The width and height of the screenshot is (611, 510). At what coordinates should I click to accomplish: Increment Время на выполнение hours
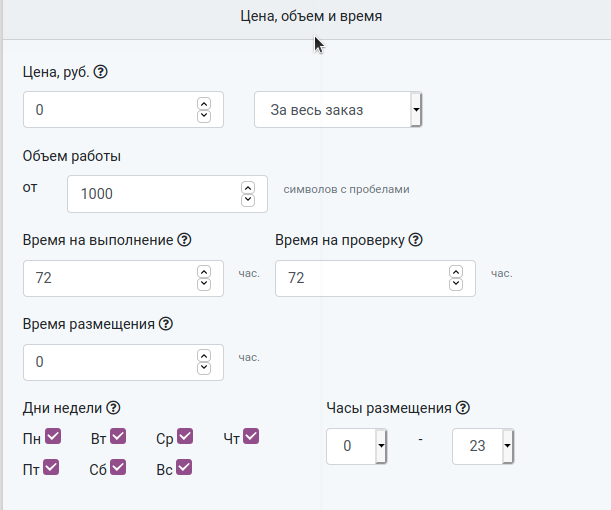point(204,272)
